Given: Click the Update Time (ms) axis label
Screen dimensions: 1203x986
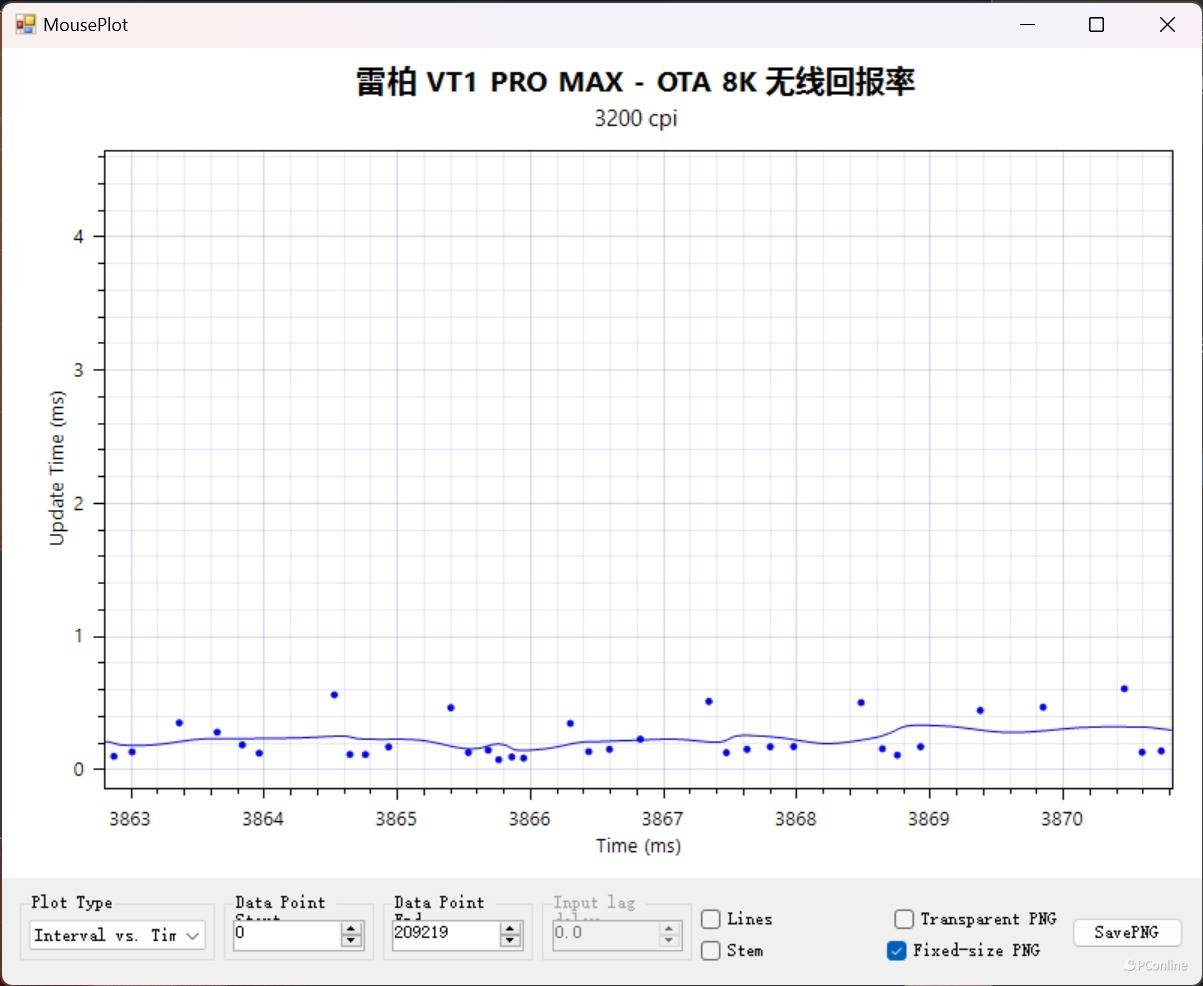Looking at the screenshot, I should [57, 468].
